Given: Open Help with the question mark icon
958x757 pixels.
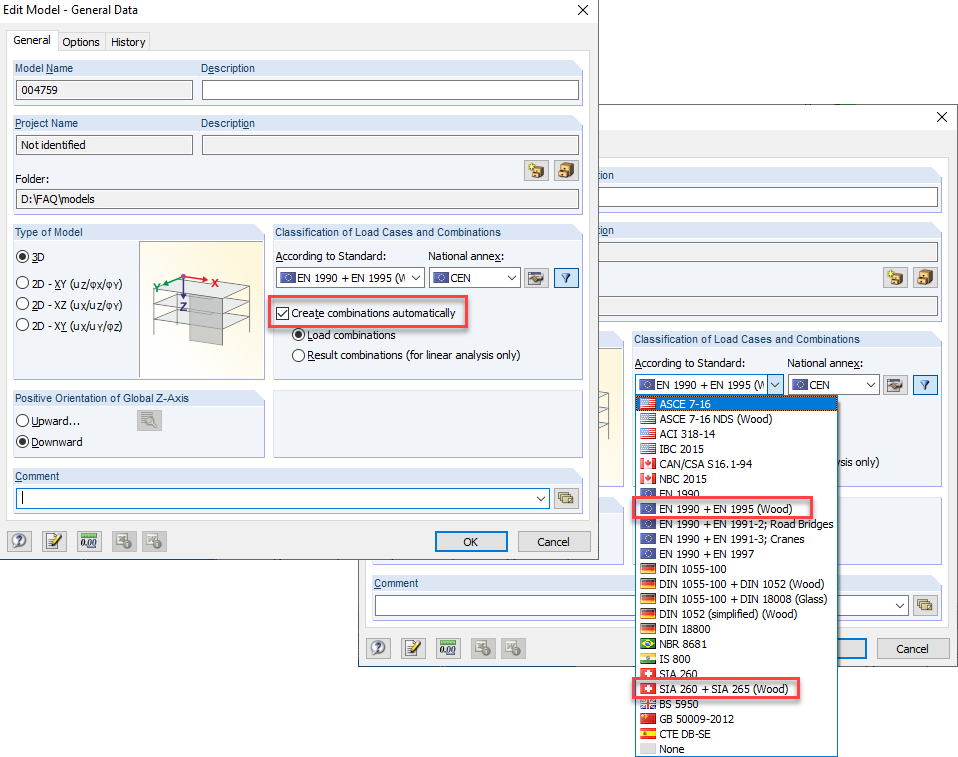Looking at the screenshot, I should point(19,541).
